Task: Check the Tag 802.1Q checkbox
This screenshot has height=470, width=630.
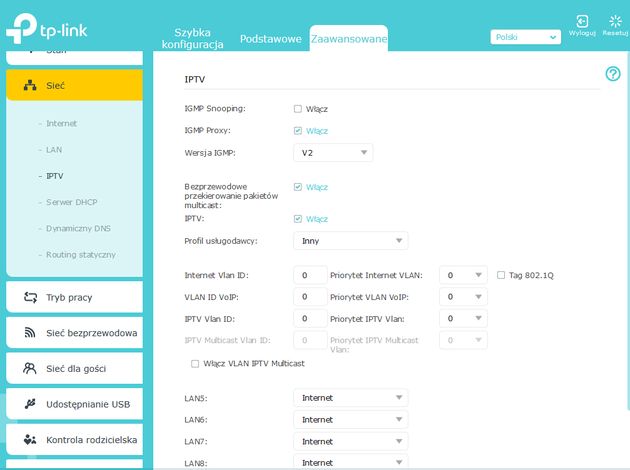Action: click(501, 275)
